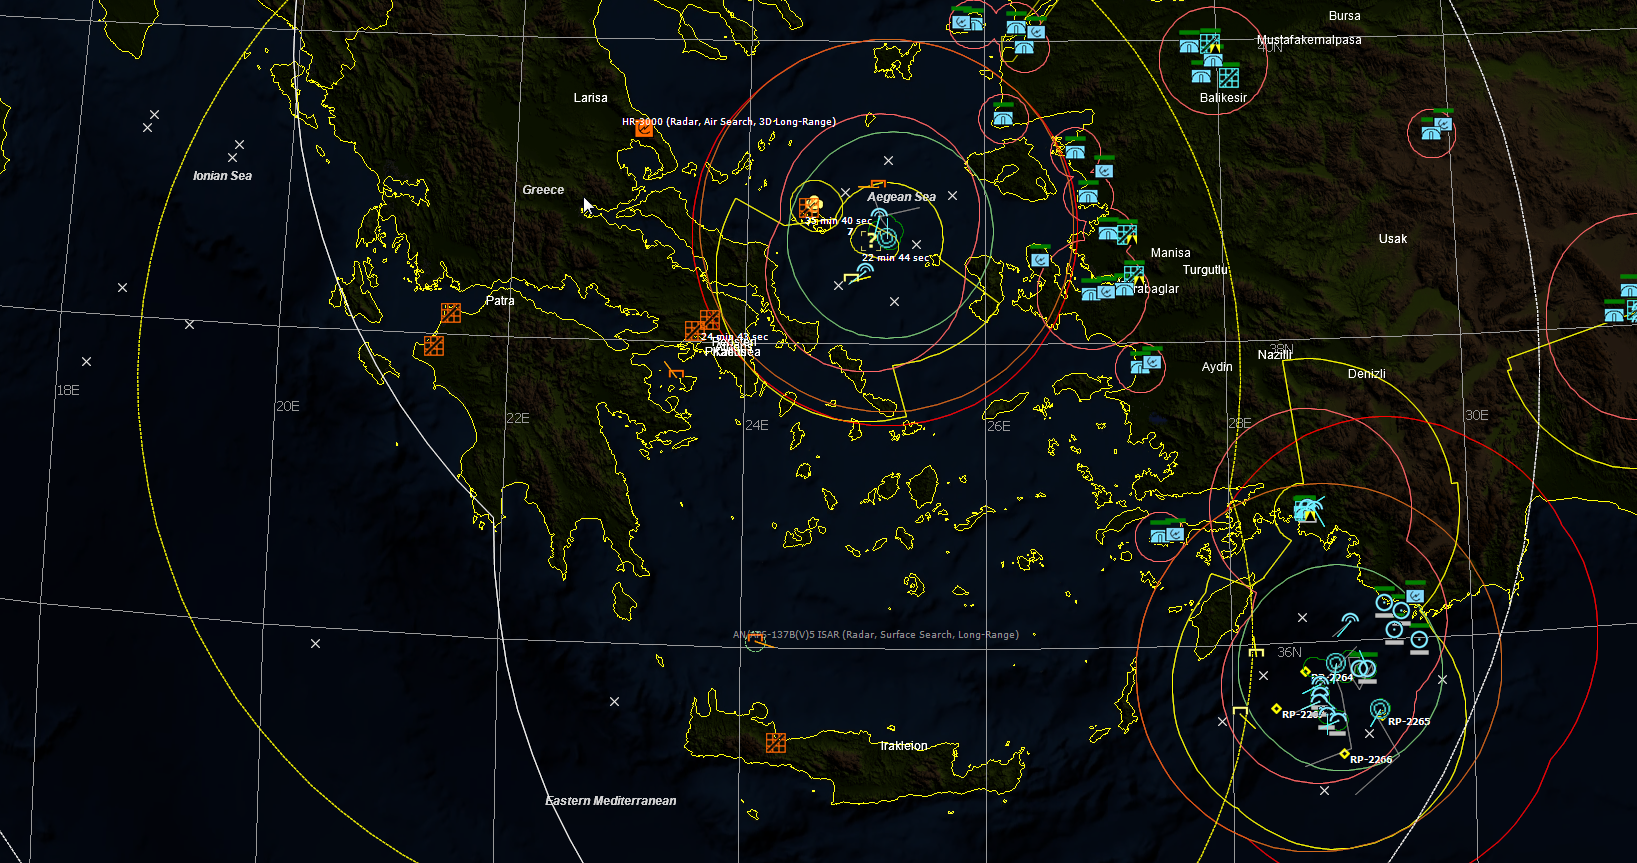This screenshot has width=1637, height=863.
Task: Click the hatched airbase icon above Balikesir label
Action: pos(1229,78)
